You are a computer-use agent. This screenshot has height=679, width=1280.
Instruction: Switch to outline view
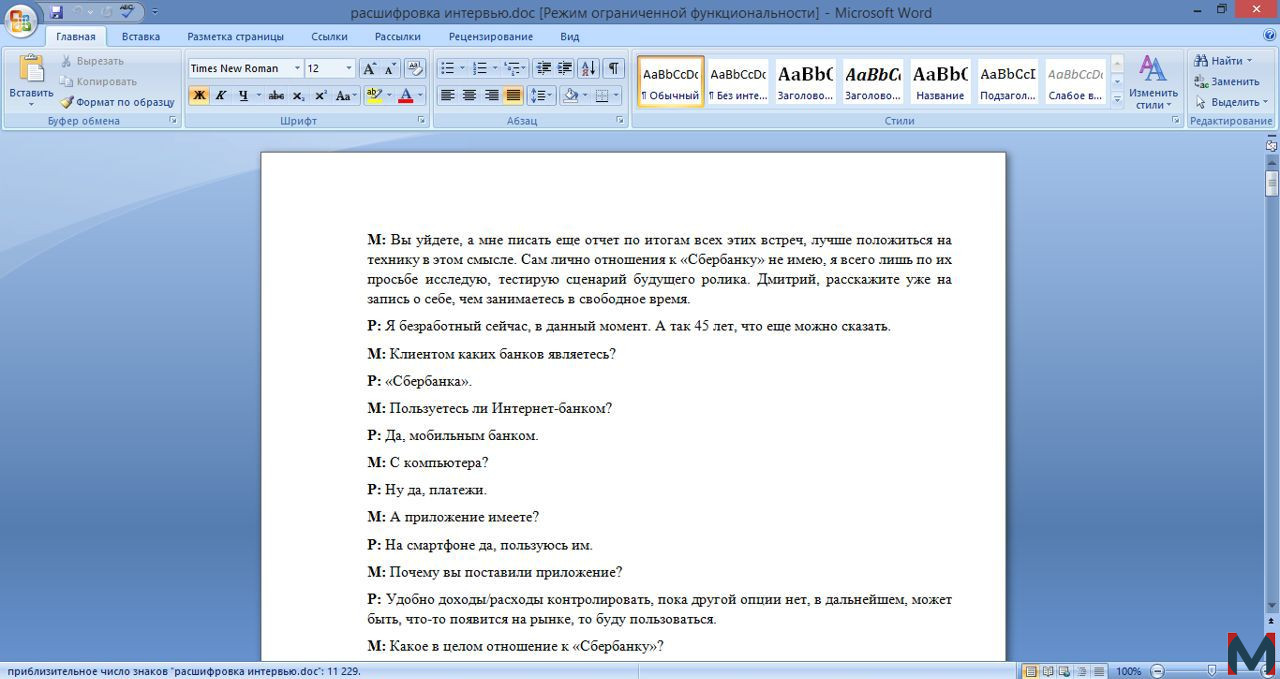pos(1083,671)
